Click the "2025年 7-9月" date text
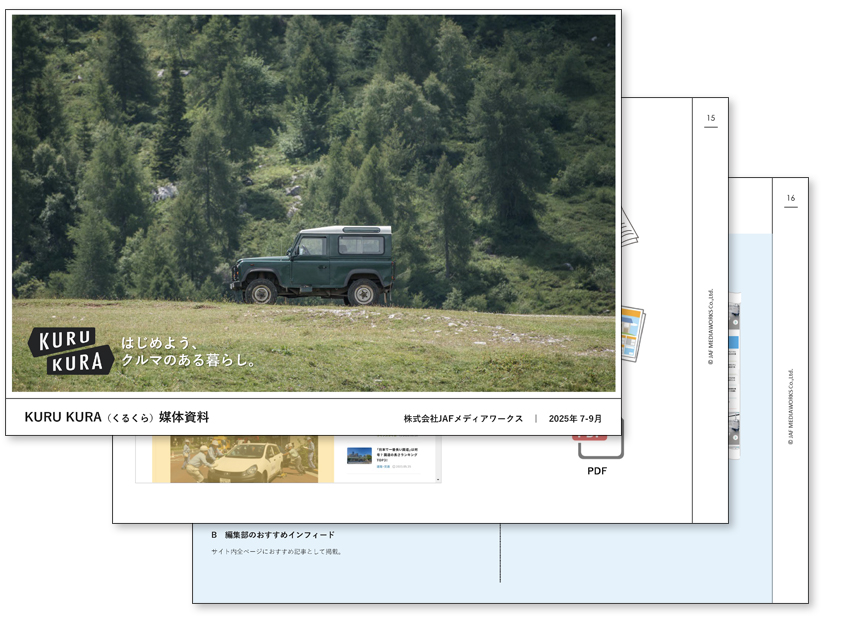This screenshot has width=850, height=620. [575, 419]
